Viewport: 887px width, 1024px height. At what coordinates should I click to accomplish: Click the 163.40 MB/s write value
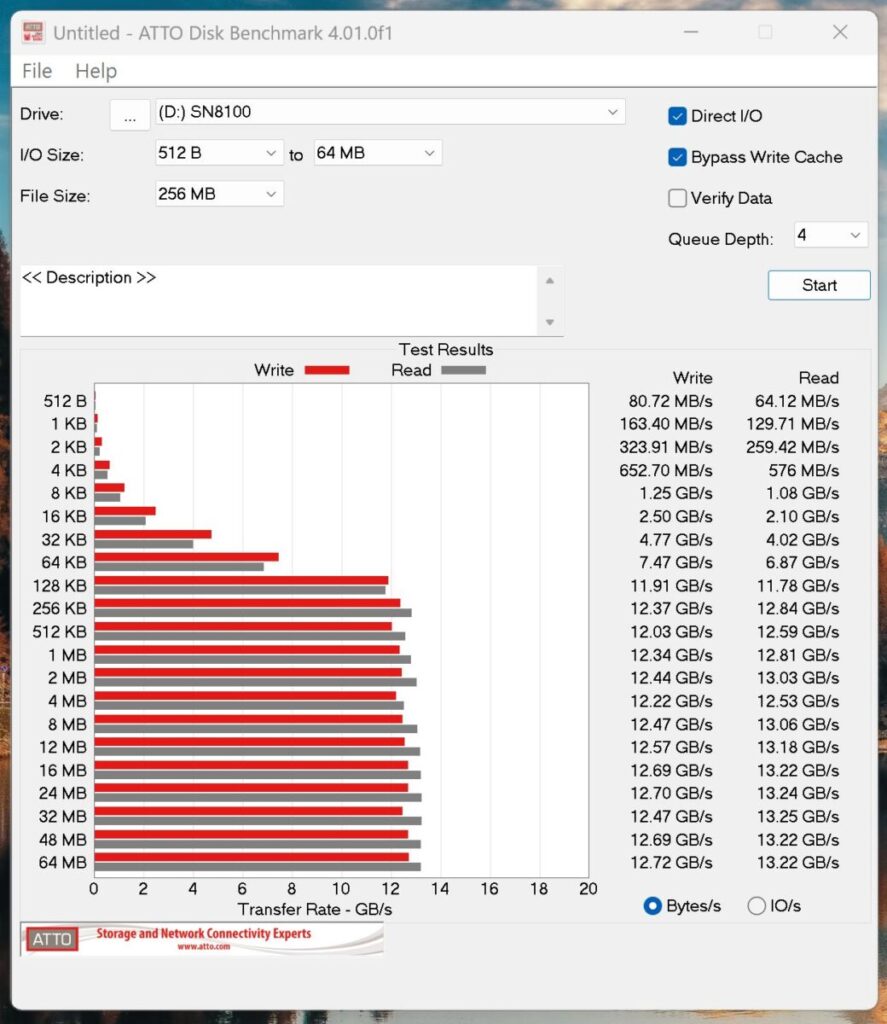(666, 424)
